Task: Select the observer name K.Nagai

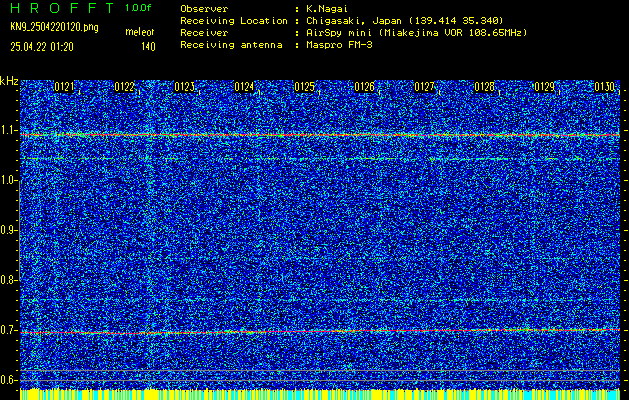Action: tap(327, 8)
